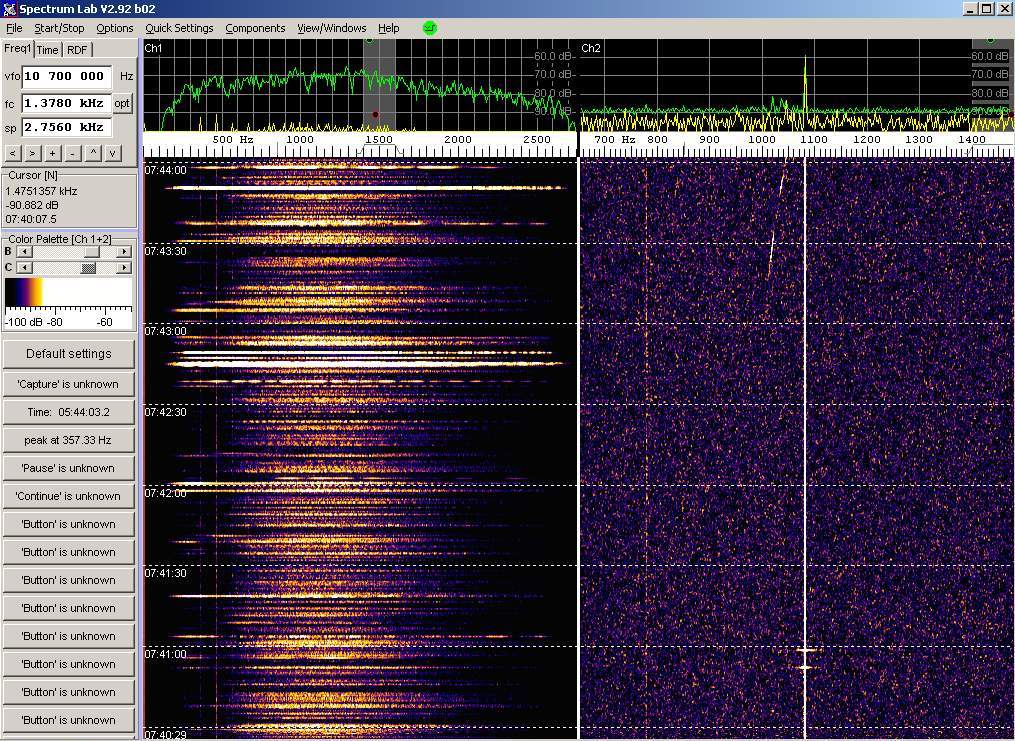Open the Components menu
The height and width of the screenshot is (741, 1015).
coord(255,28)
